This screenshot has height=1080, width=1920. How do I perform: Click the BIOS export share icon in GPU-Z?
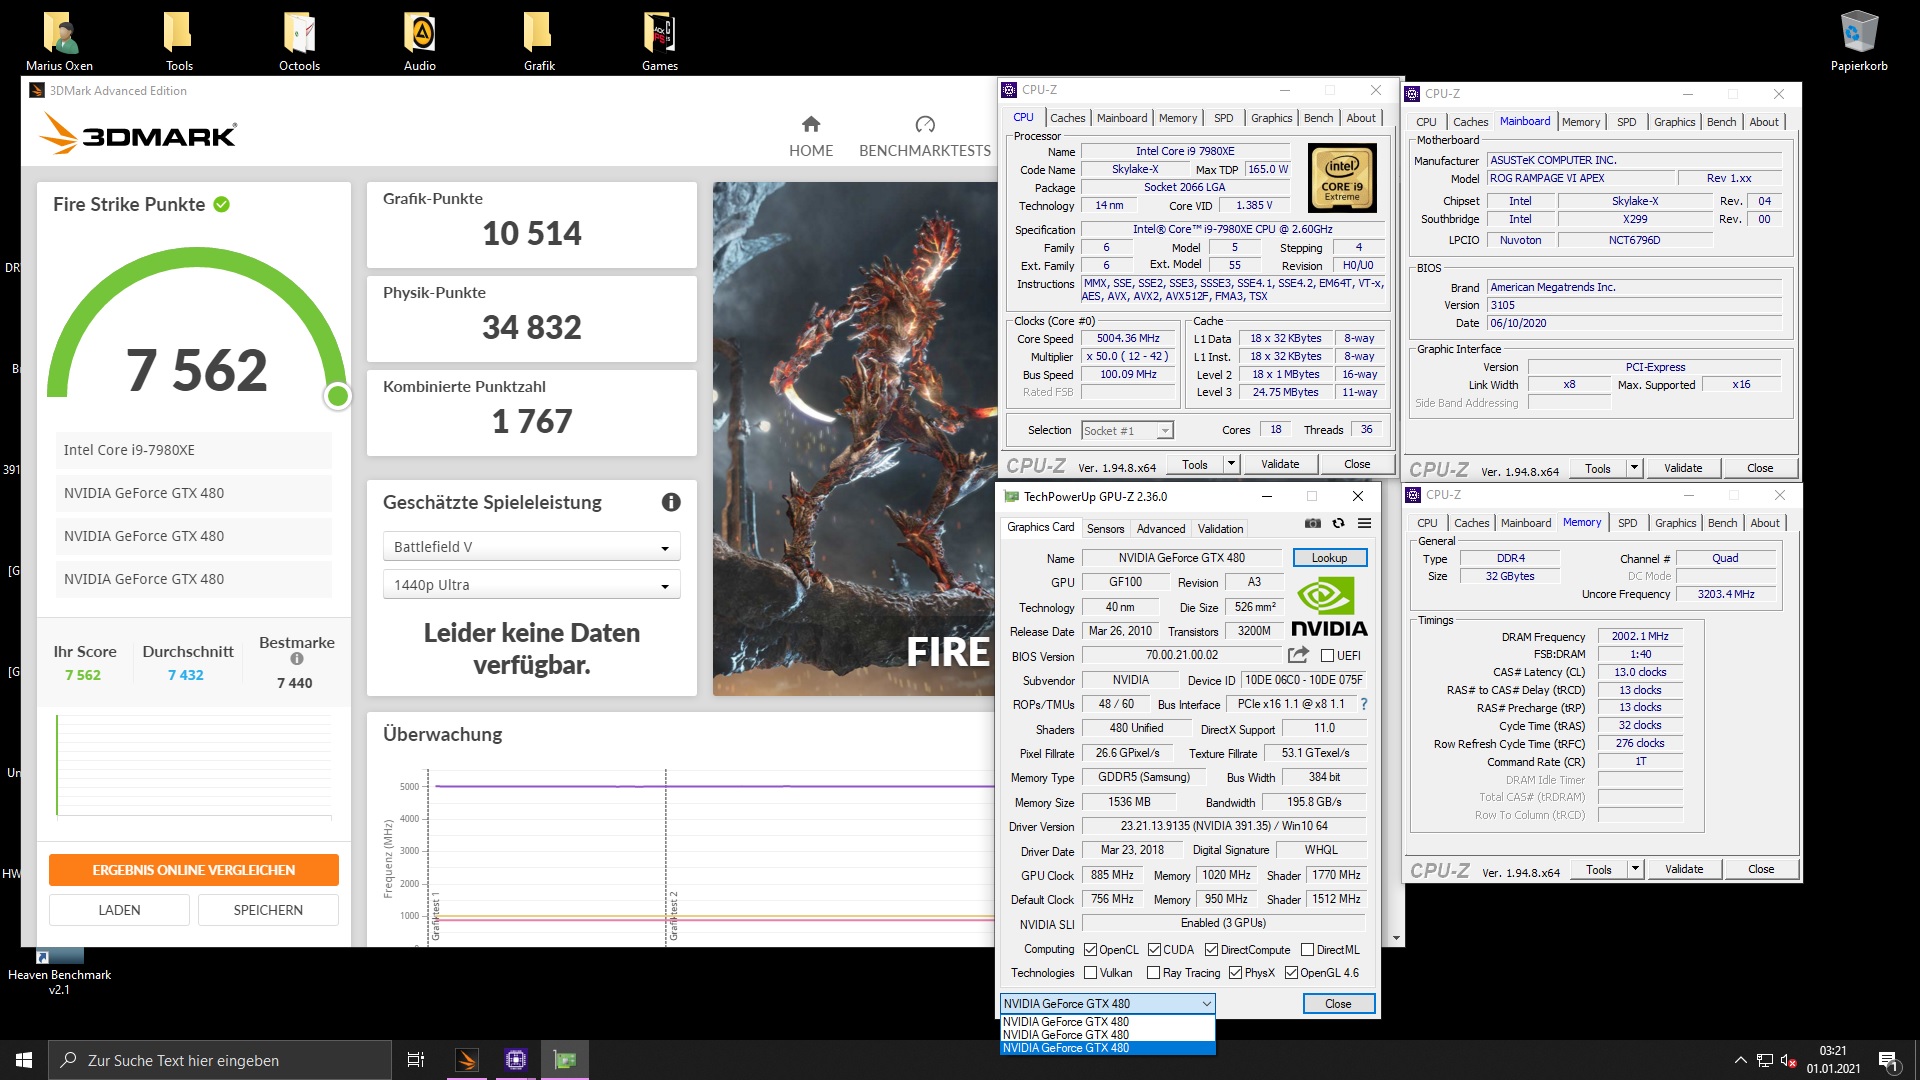point(1298,655)
